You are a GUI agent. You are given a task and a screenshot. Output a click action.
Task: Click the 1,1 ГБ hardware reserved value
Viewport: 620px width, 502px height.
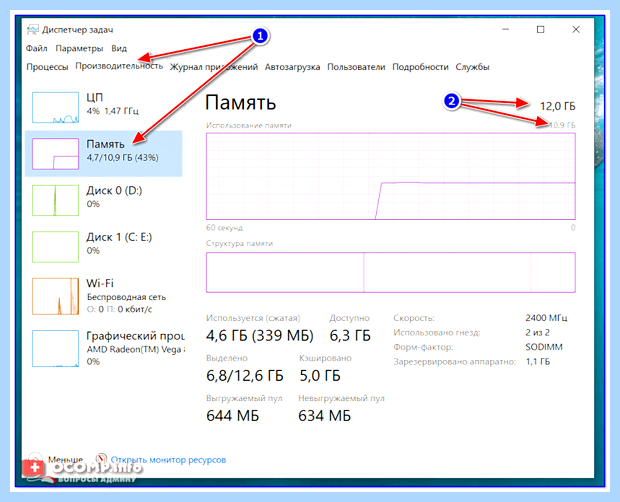click(x=537, y=361)
